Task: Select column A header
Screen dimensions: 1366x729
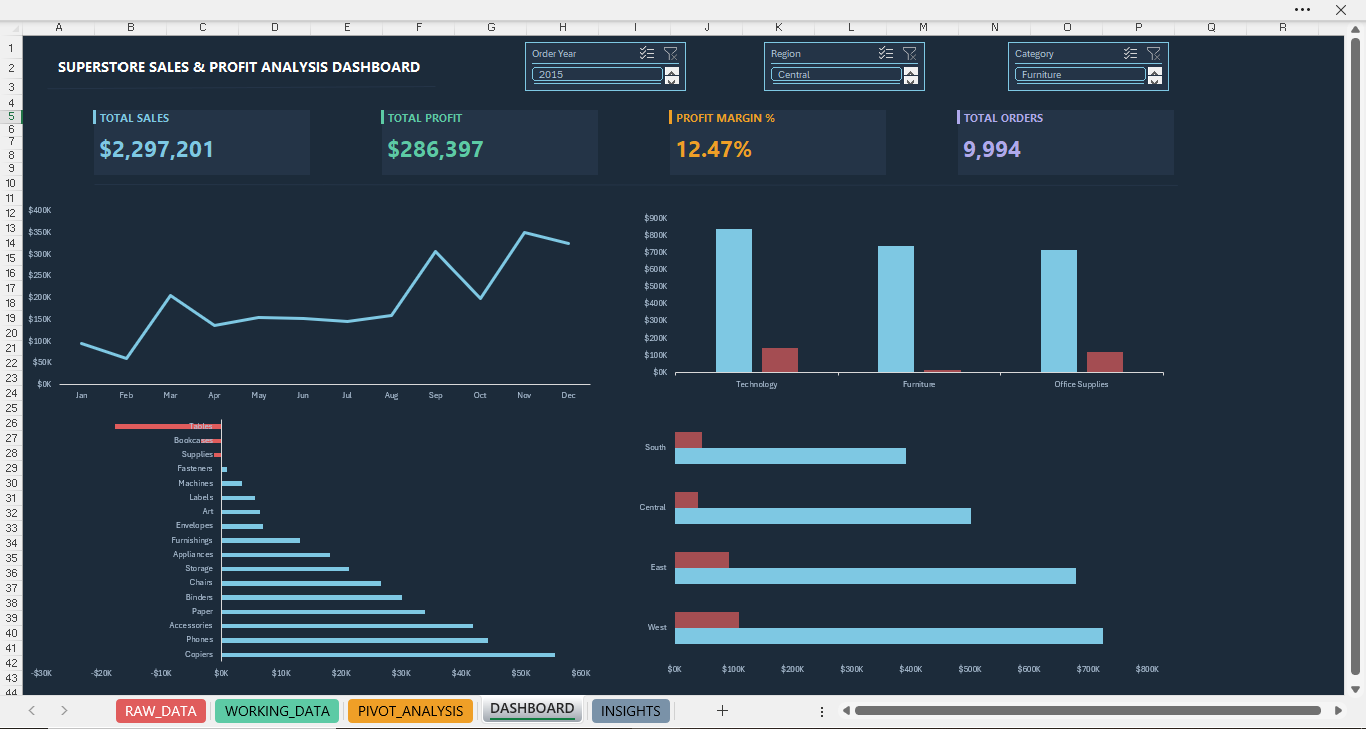Action: [59, 28]
